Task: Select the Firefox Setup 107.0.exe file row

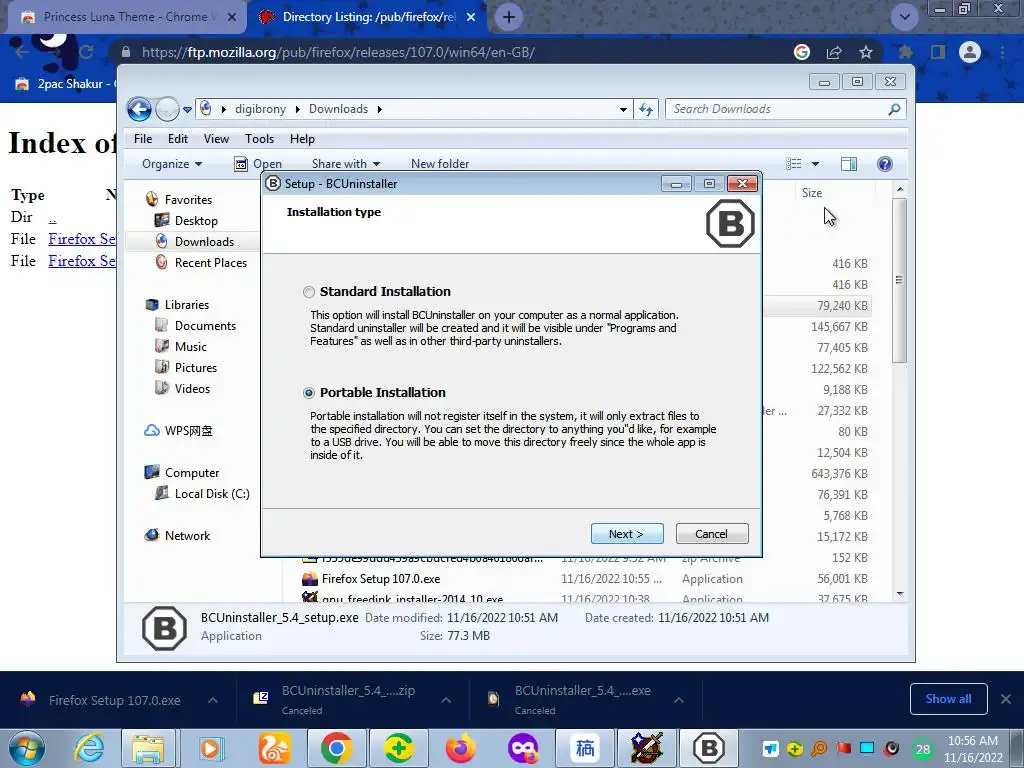Action: coord(584,579)
